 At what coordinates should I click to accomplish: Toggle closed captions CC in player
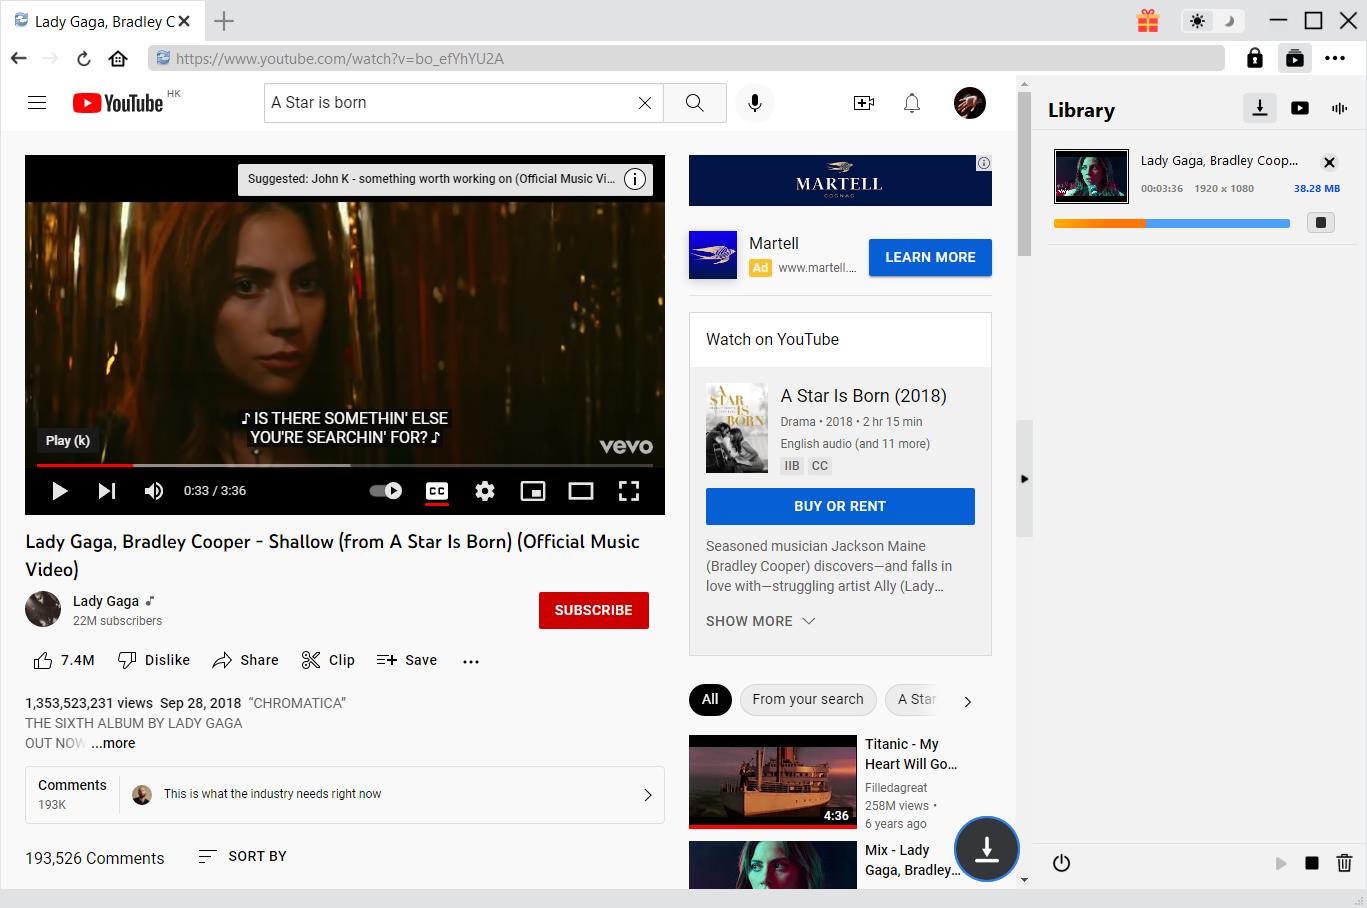(x=437, y=490)
